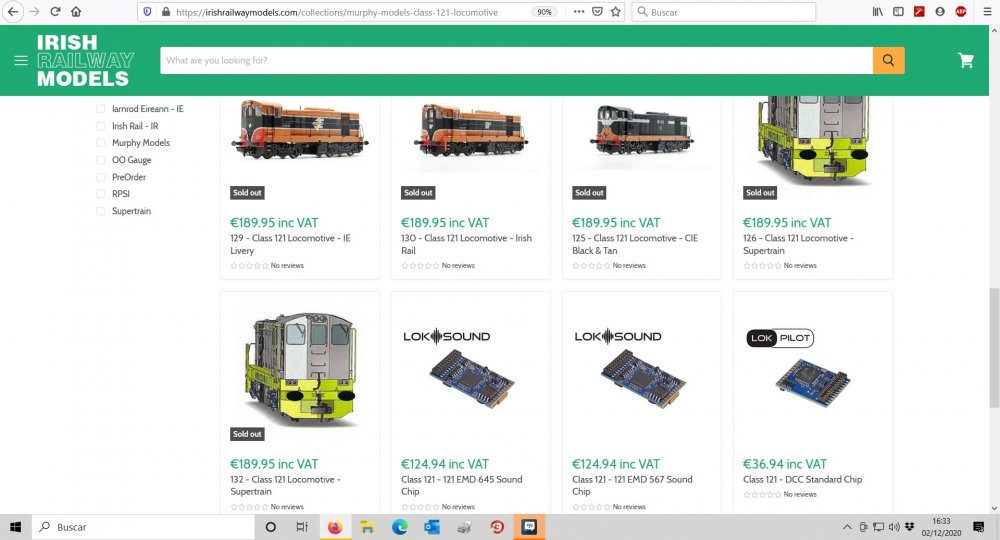Image resolution: width=1000 pixels, height=540 pixels.
Task: Click the 'What are you looking for?' search field
Action: pyautogui.click(x=516, y=60)
